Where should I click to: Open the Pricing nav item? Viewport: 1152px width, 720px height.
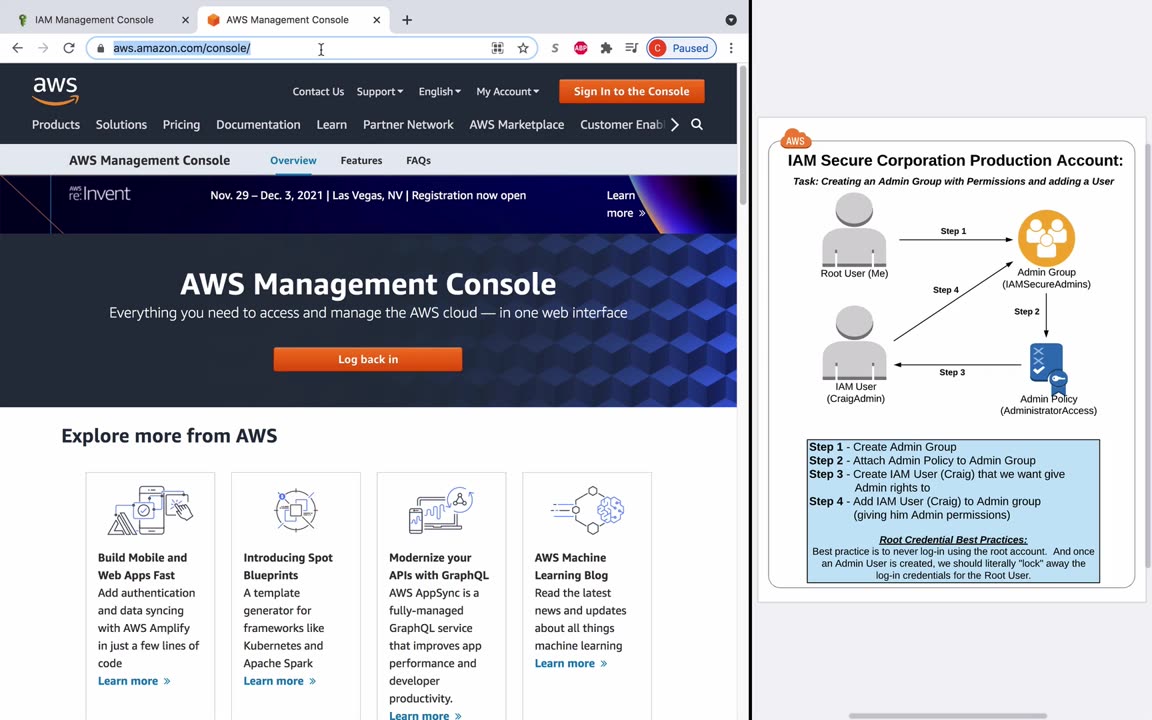[181, 124]
